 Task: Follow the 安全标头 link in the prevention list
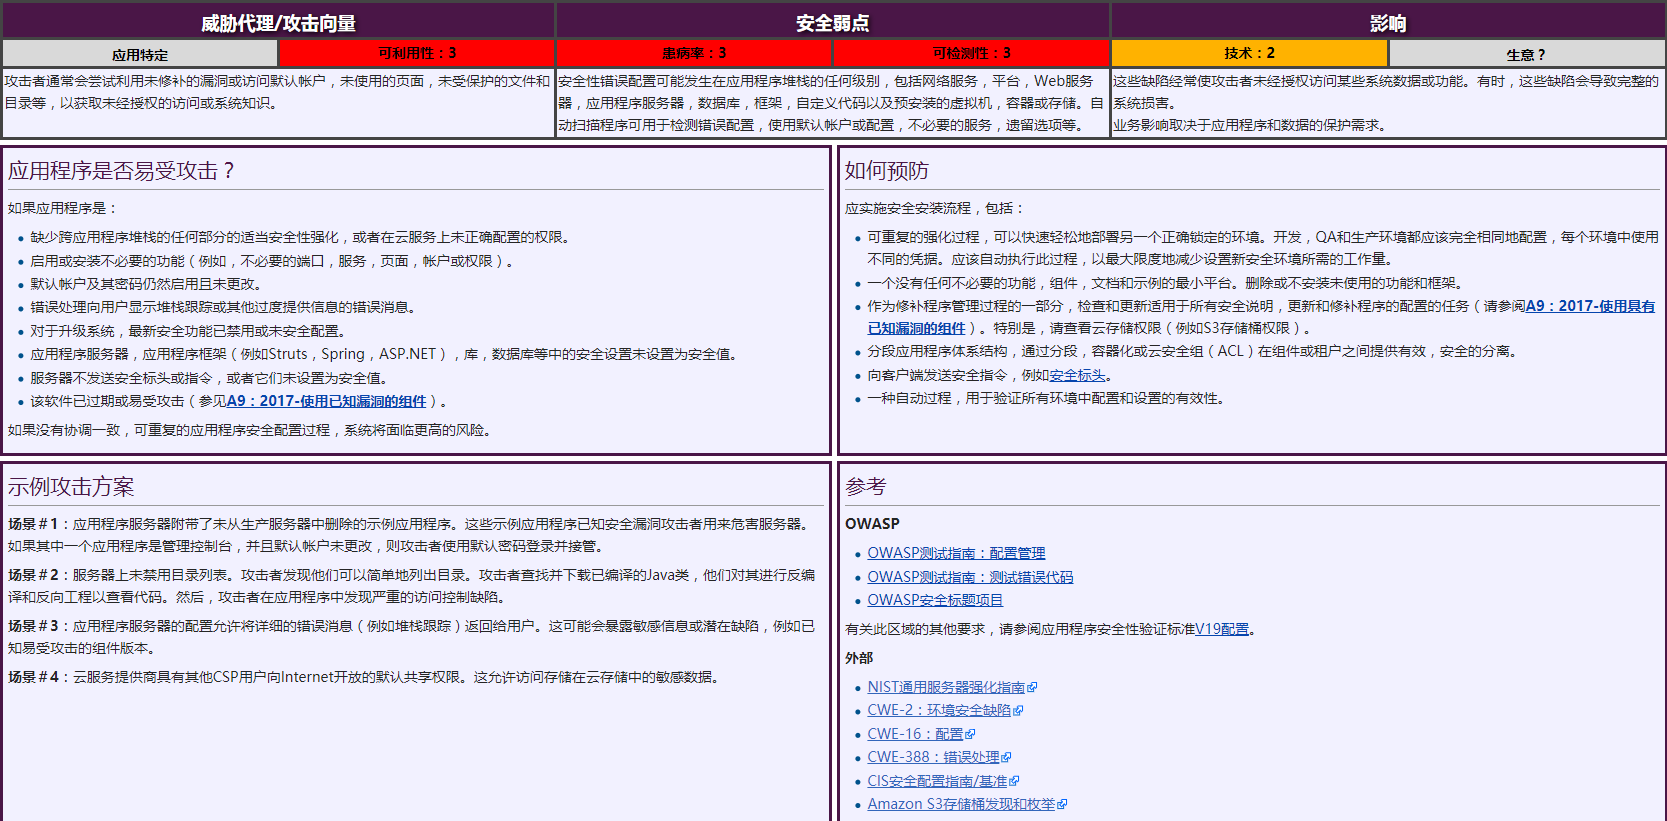(1077, 375)
